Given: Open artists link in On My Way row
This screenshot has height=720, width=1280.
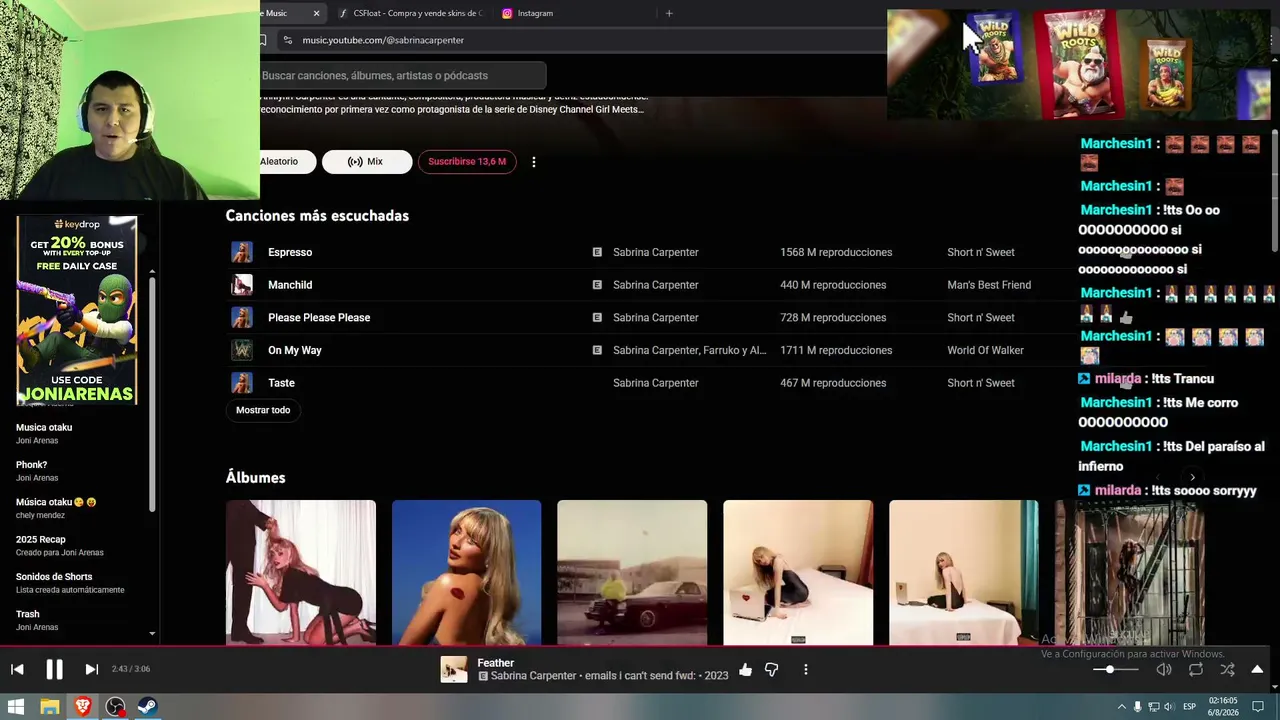Looking at the screenshot, I should click(x=690, y=350).
